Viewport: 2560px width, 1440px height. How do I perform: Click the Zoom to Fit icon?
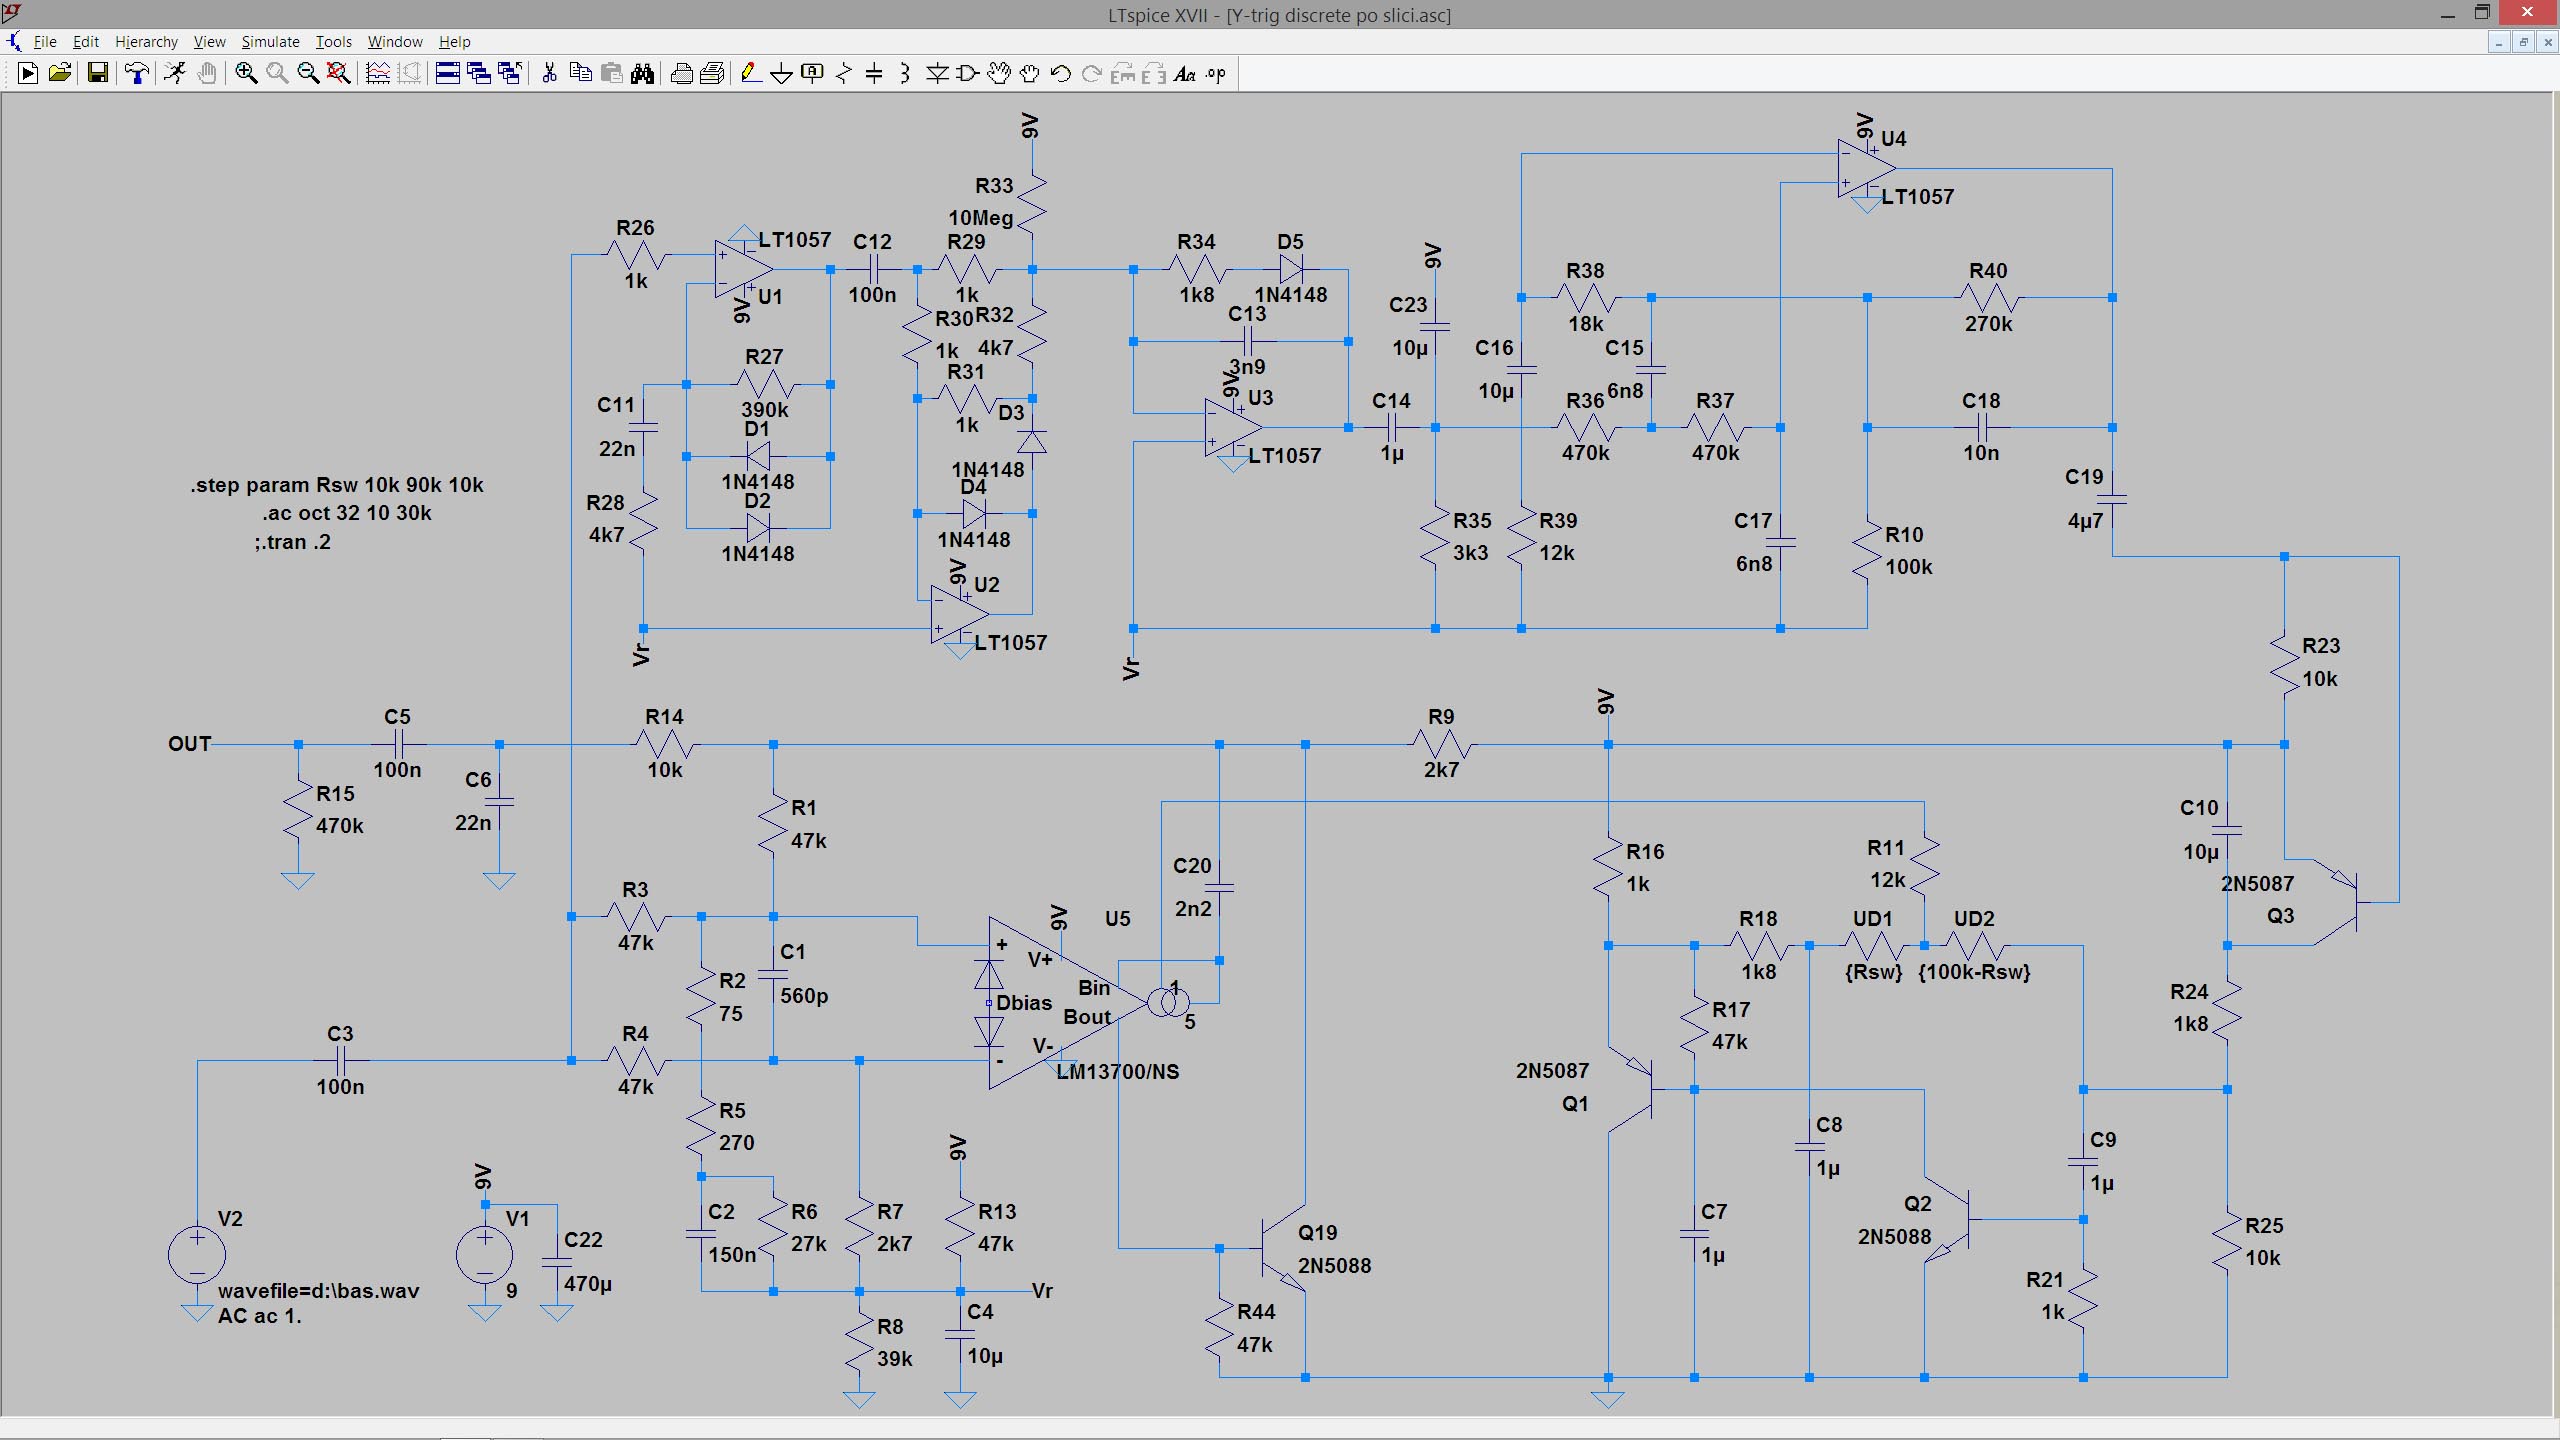[x=339, y=73]
